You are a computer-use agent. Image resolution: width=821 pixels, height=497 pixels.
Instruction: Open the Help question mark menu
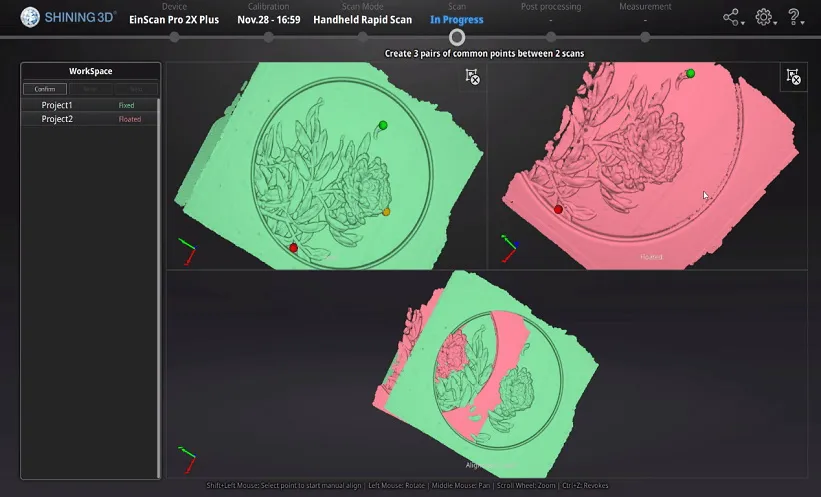click(x=794, y=17)
